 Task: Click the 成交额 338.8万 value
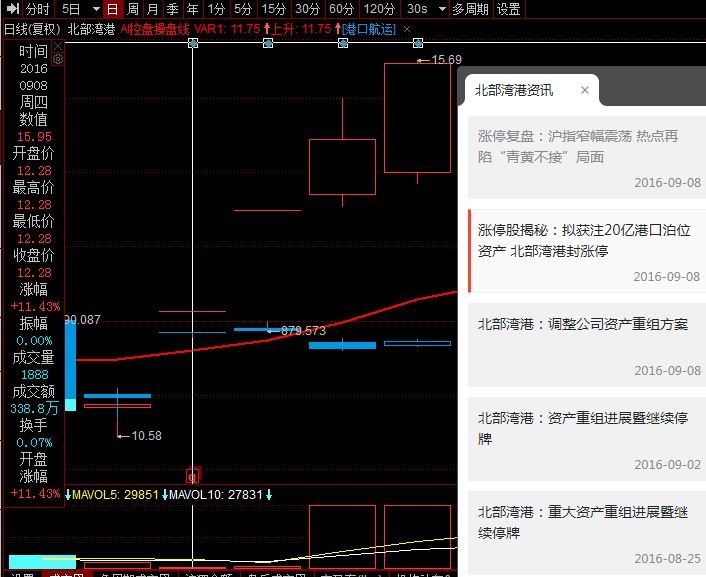[x=34, y=409]
